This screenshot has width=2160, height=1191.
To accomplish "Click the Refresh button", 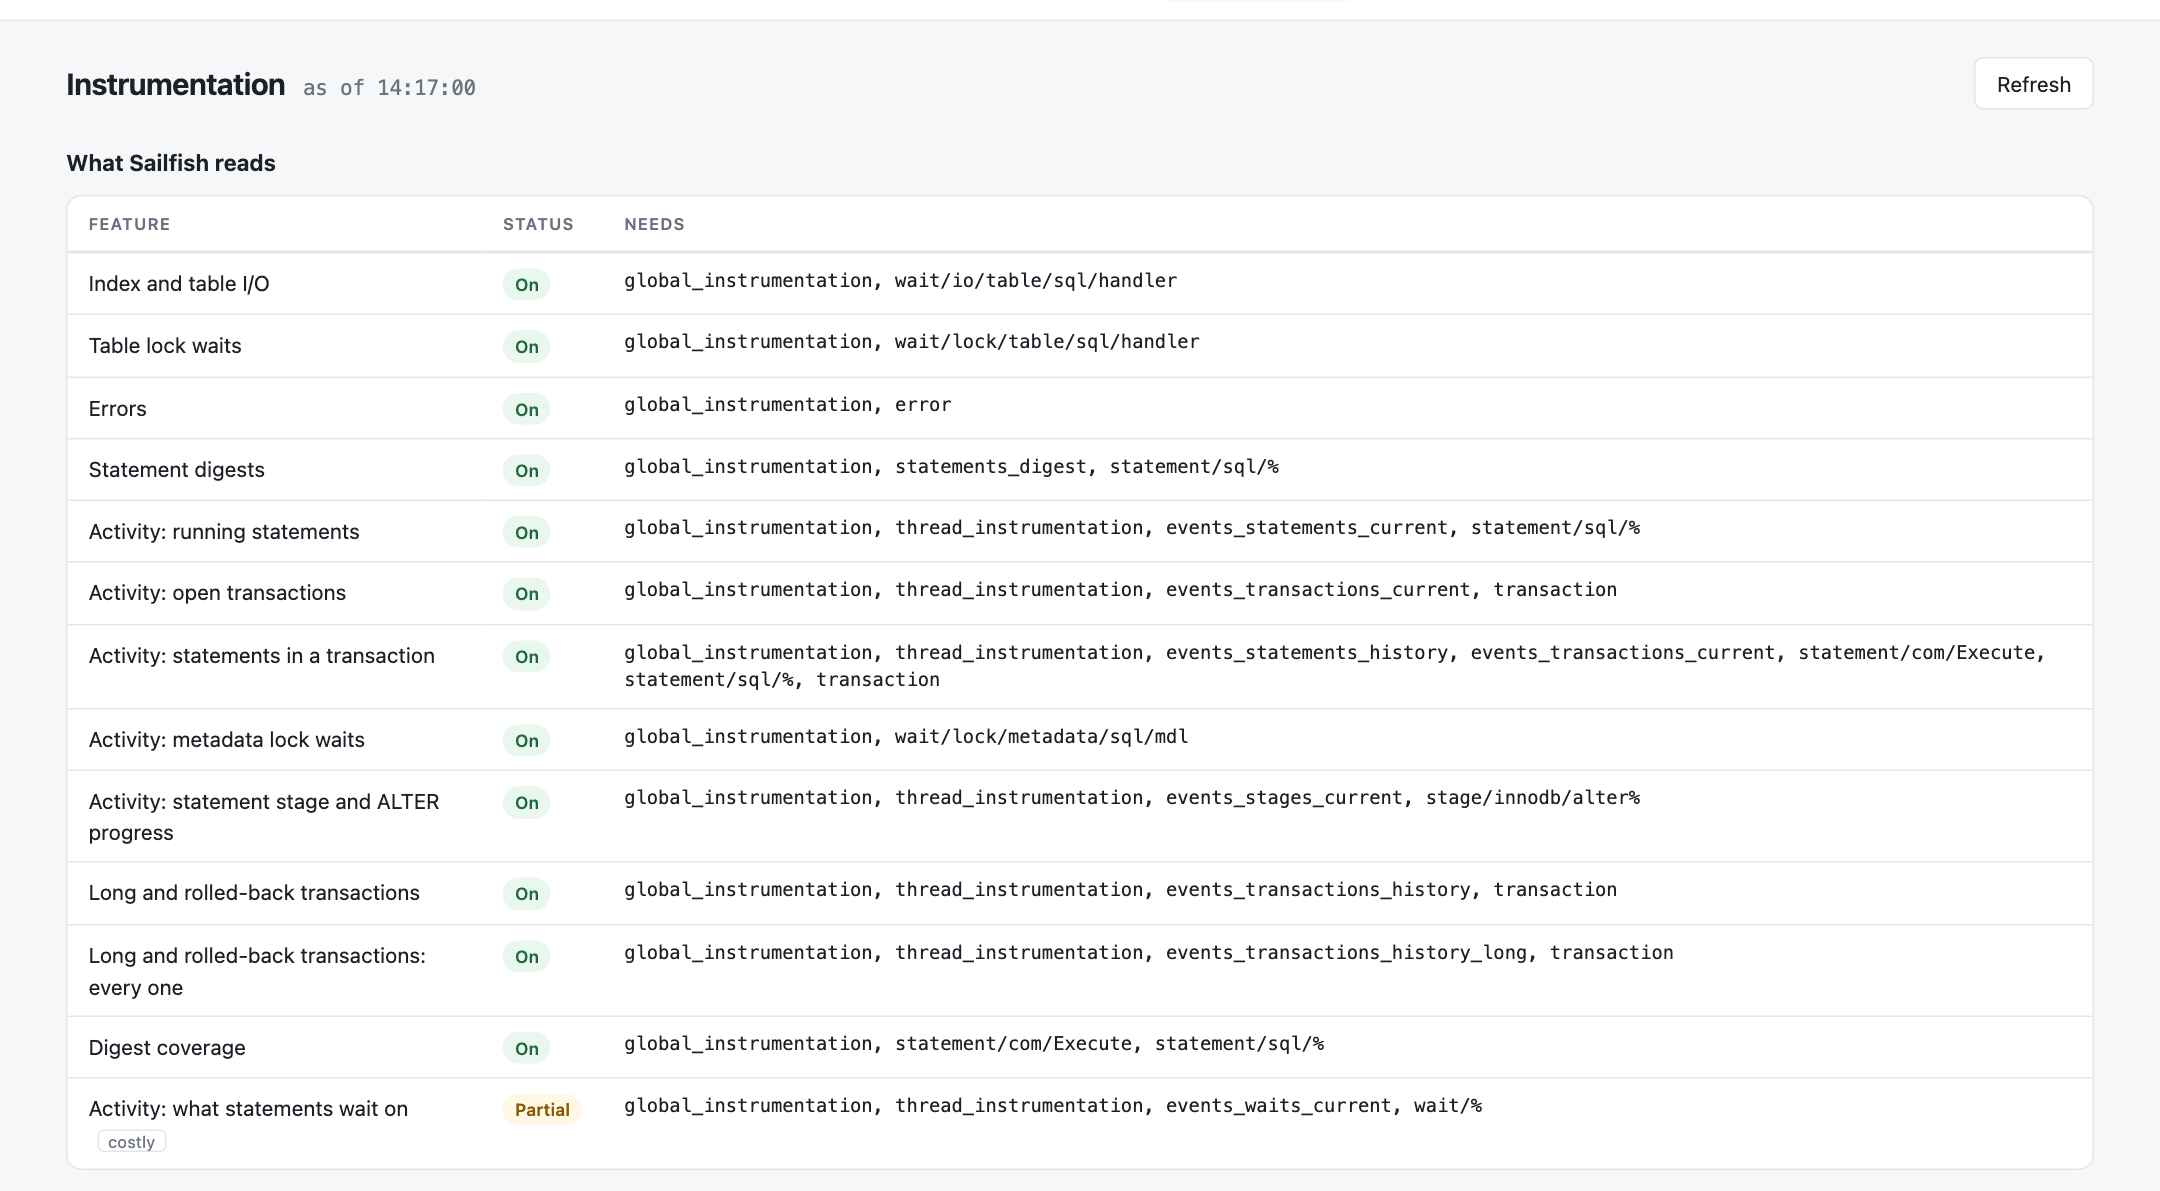I will (2033, 84).
